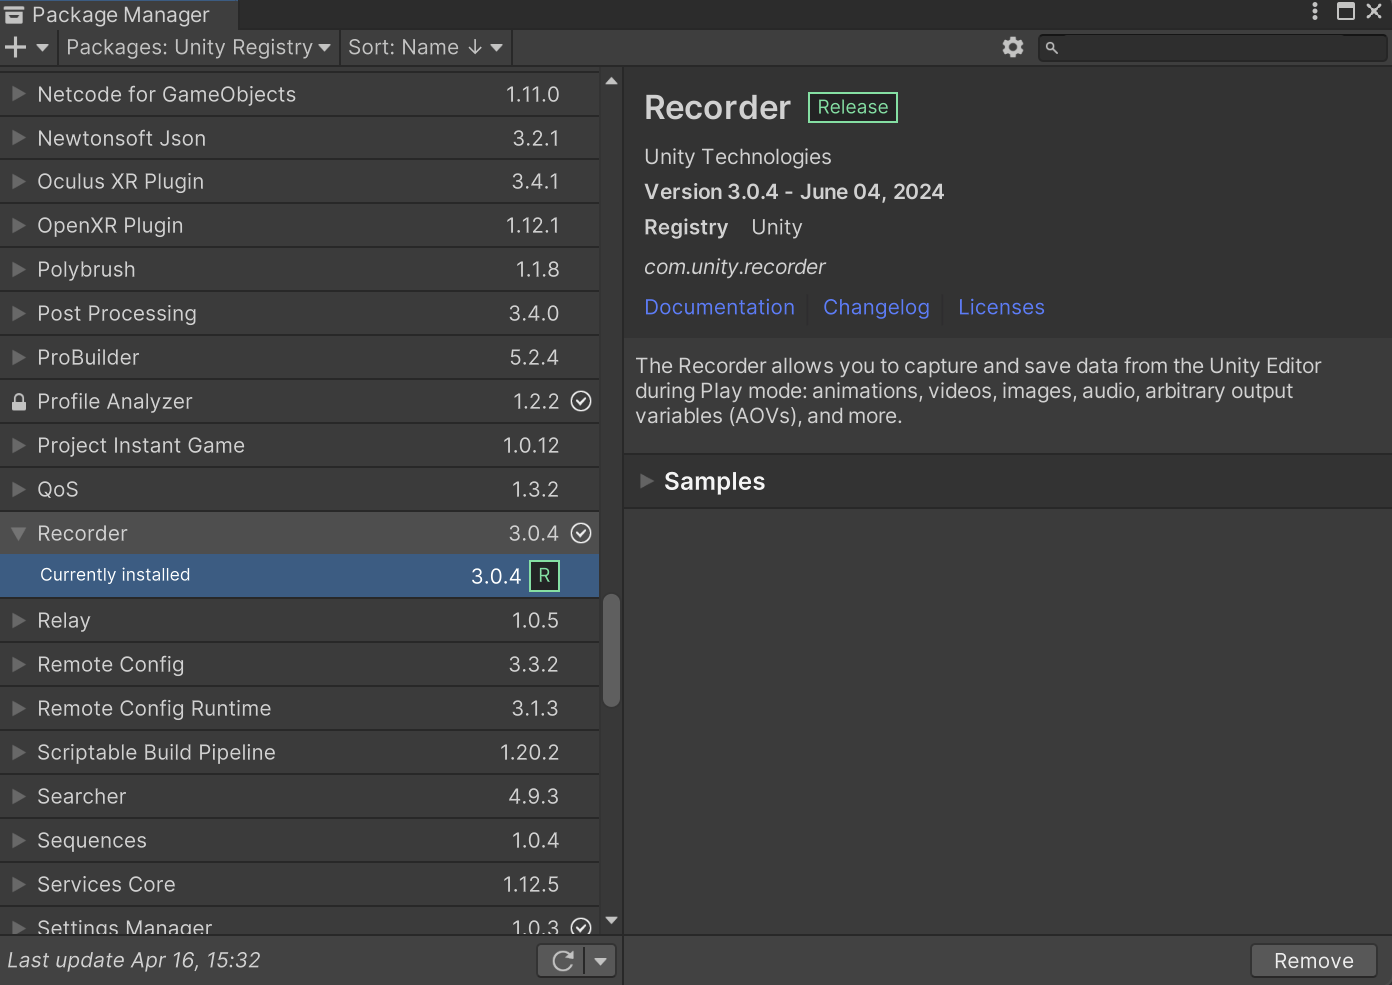
Task: Select the Scriptable Build Pipeline package
Action: [299, 752]
